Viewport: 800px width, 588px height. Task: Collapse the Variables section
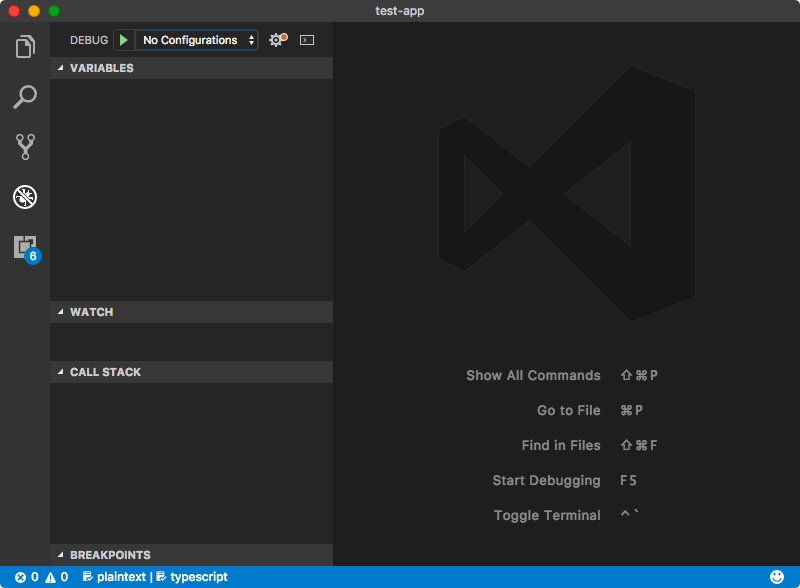click(191, 68)
